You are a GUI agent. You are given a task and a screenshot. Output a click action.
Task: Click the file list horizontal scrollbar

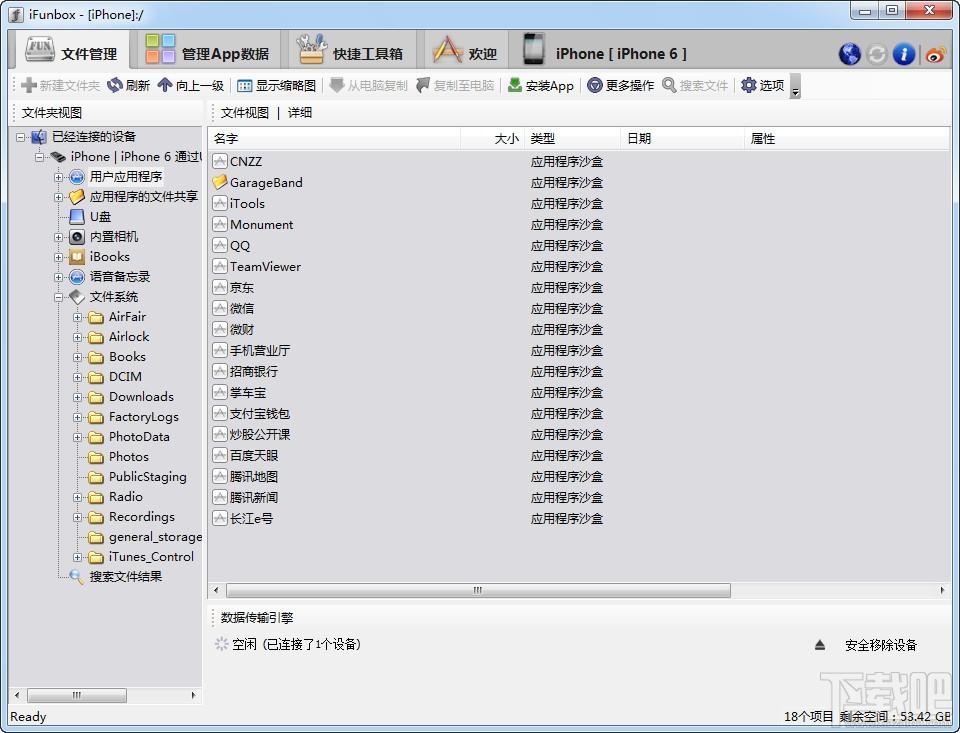point(478,591)
